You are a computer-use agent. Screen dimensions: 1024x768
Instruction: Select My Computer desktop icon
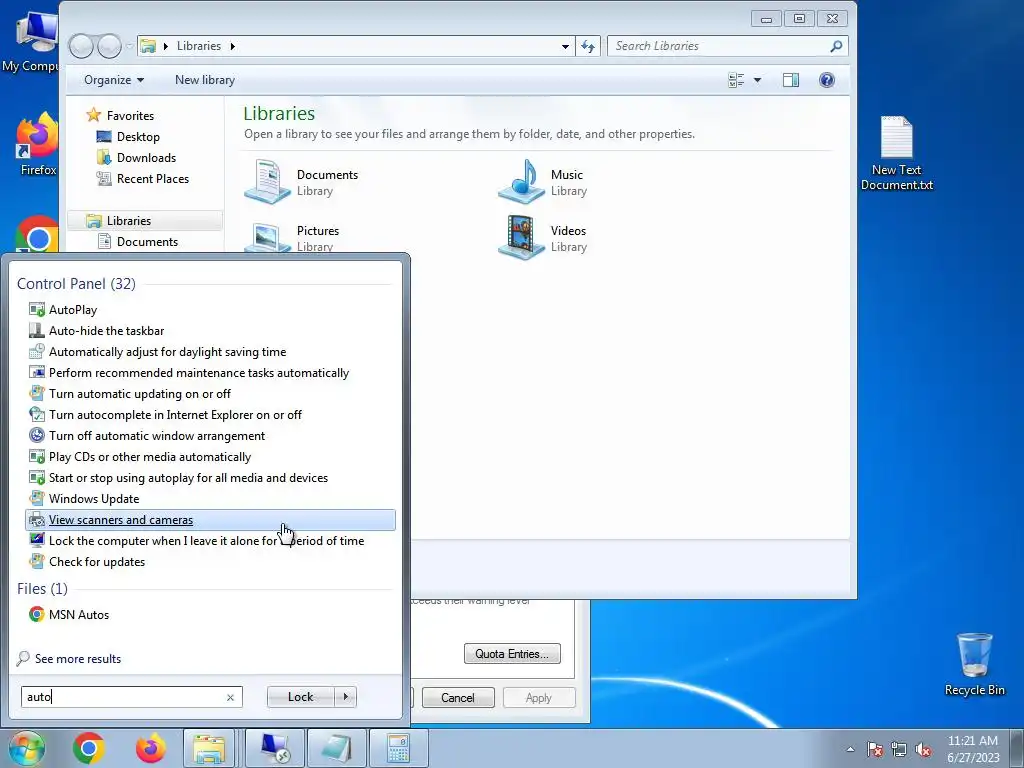pos(29,42)
